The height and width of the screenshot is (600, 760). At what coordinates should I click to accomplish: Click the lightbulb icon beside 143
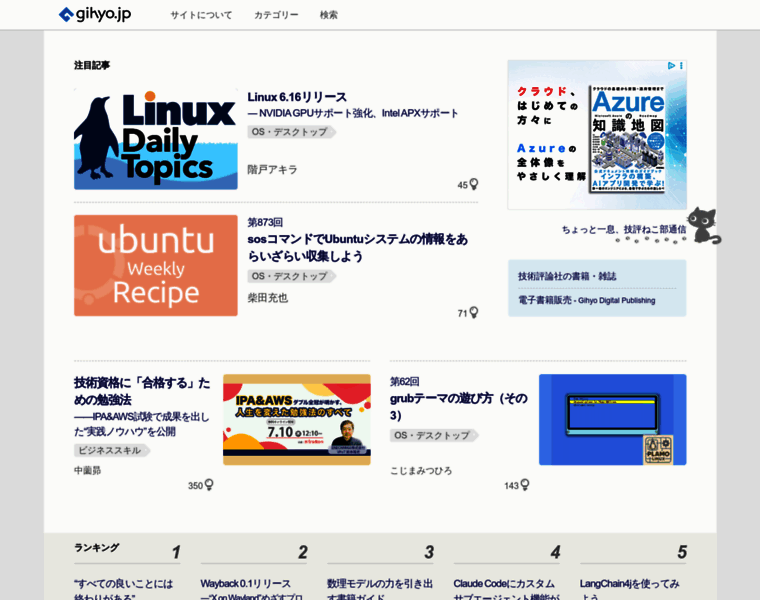(525, 485)
